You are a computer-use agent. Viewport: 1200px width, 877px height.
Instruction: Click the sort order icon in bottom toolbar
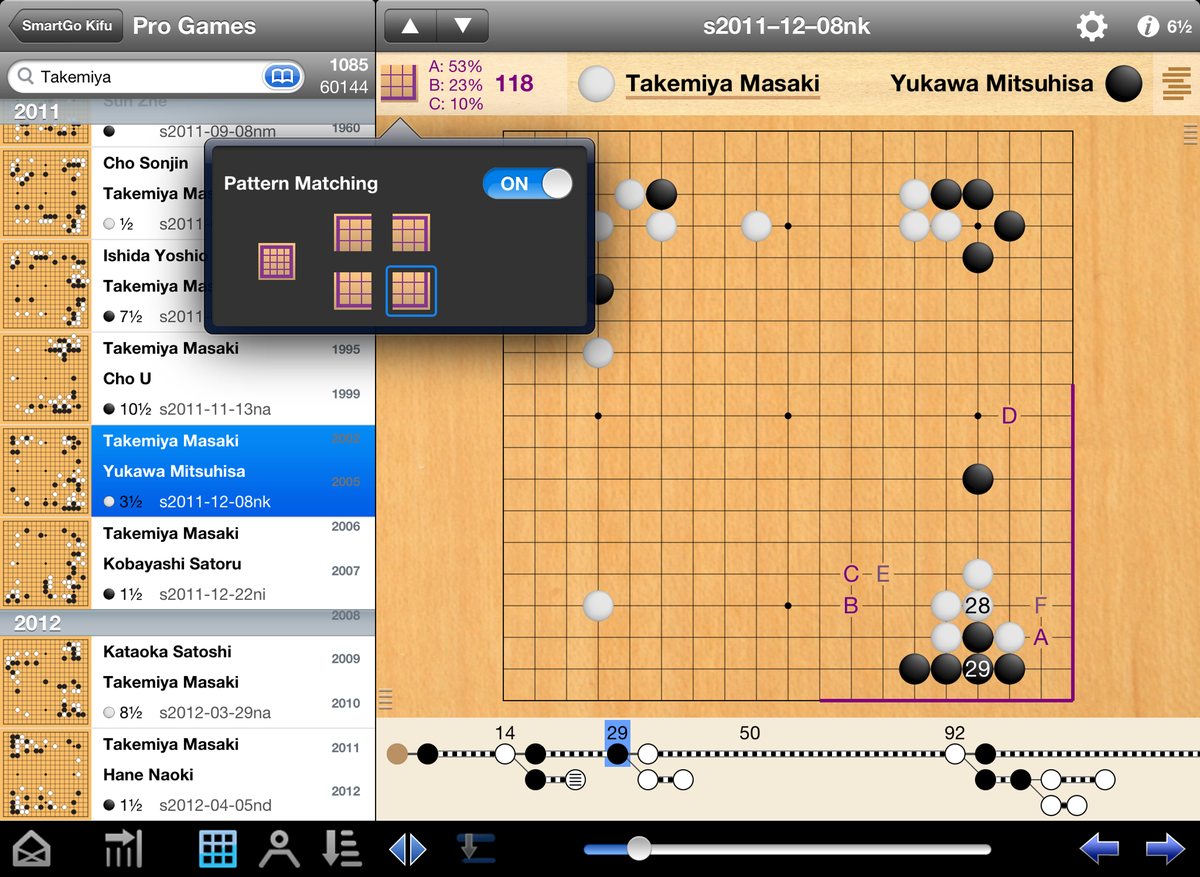pos(341,849)
